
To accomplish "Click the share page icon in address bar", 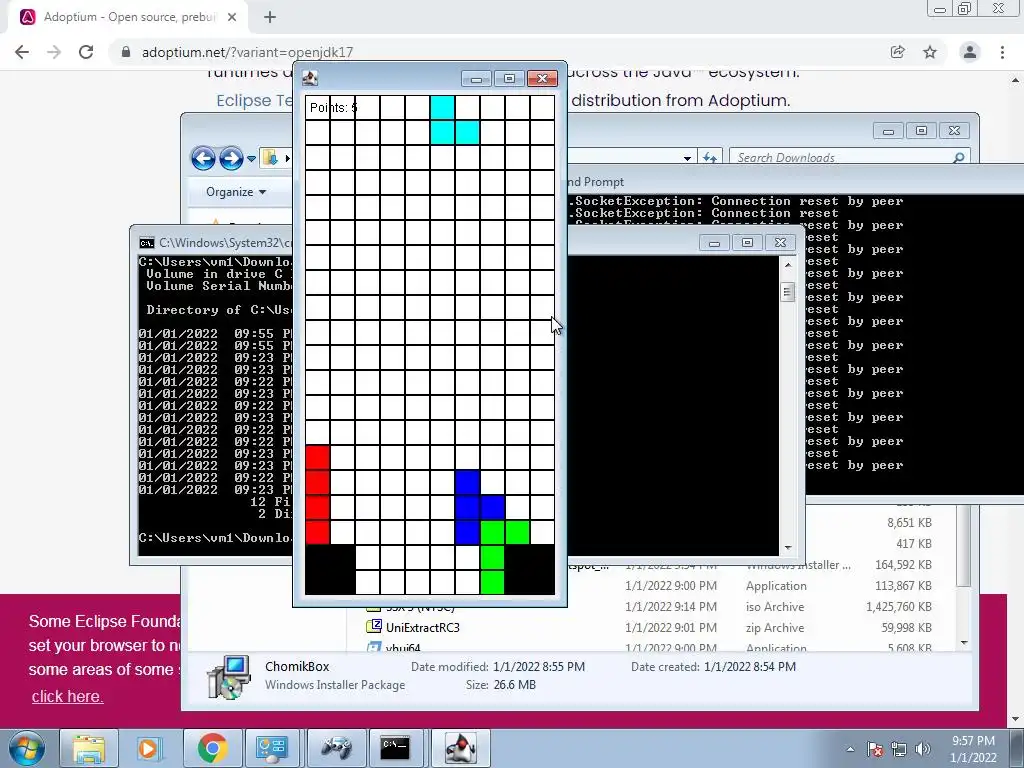I will point(898,52).
